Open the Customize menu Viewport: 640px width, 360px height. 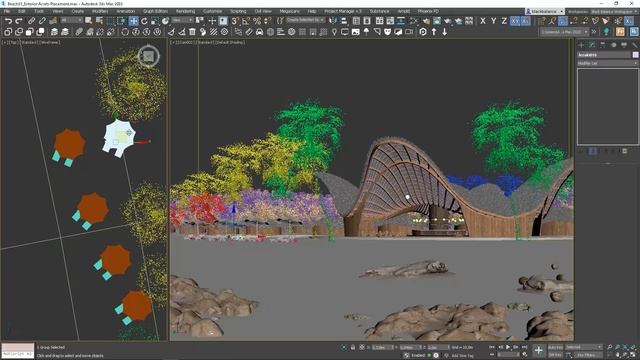(212, 11)
